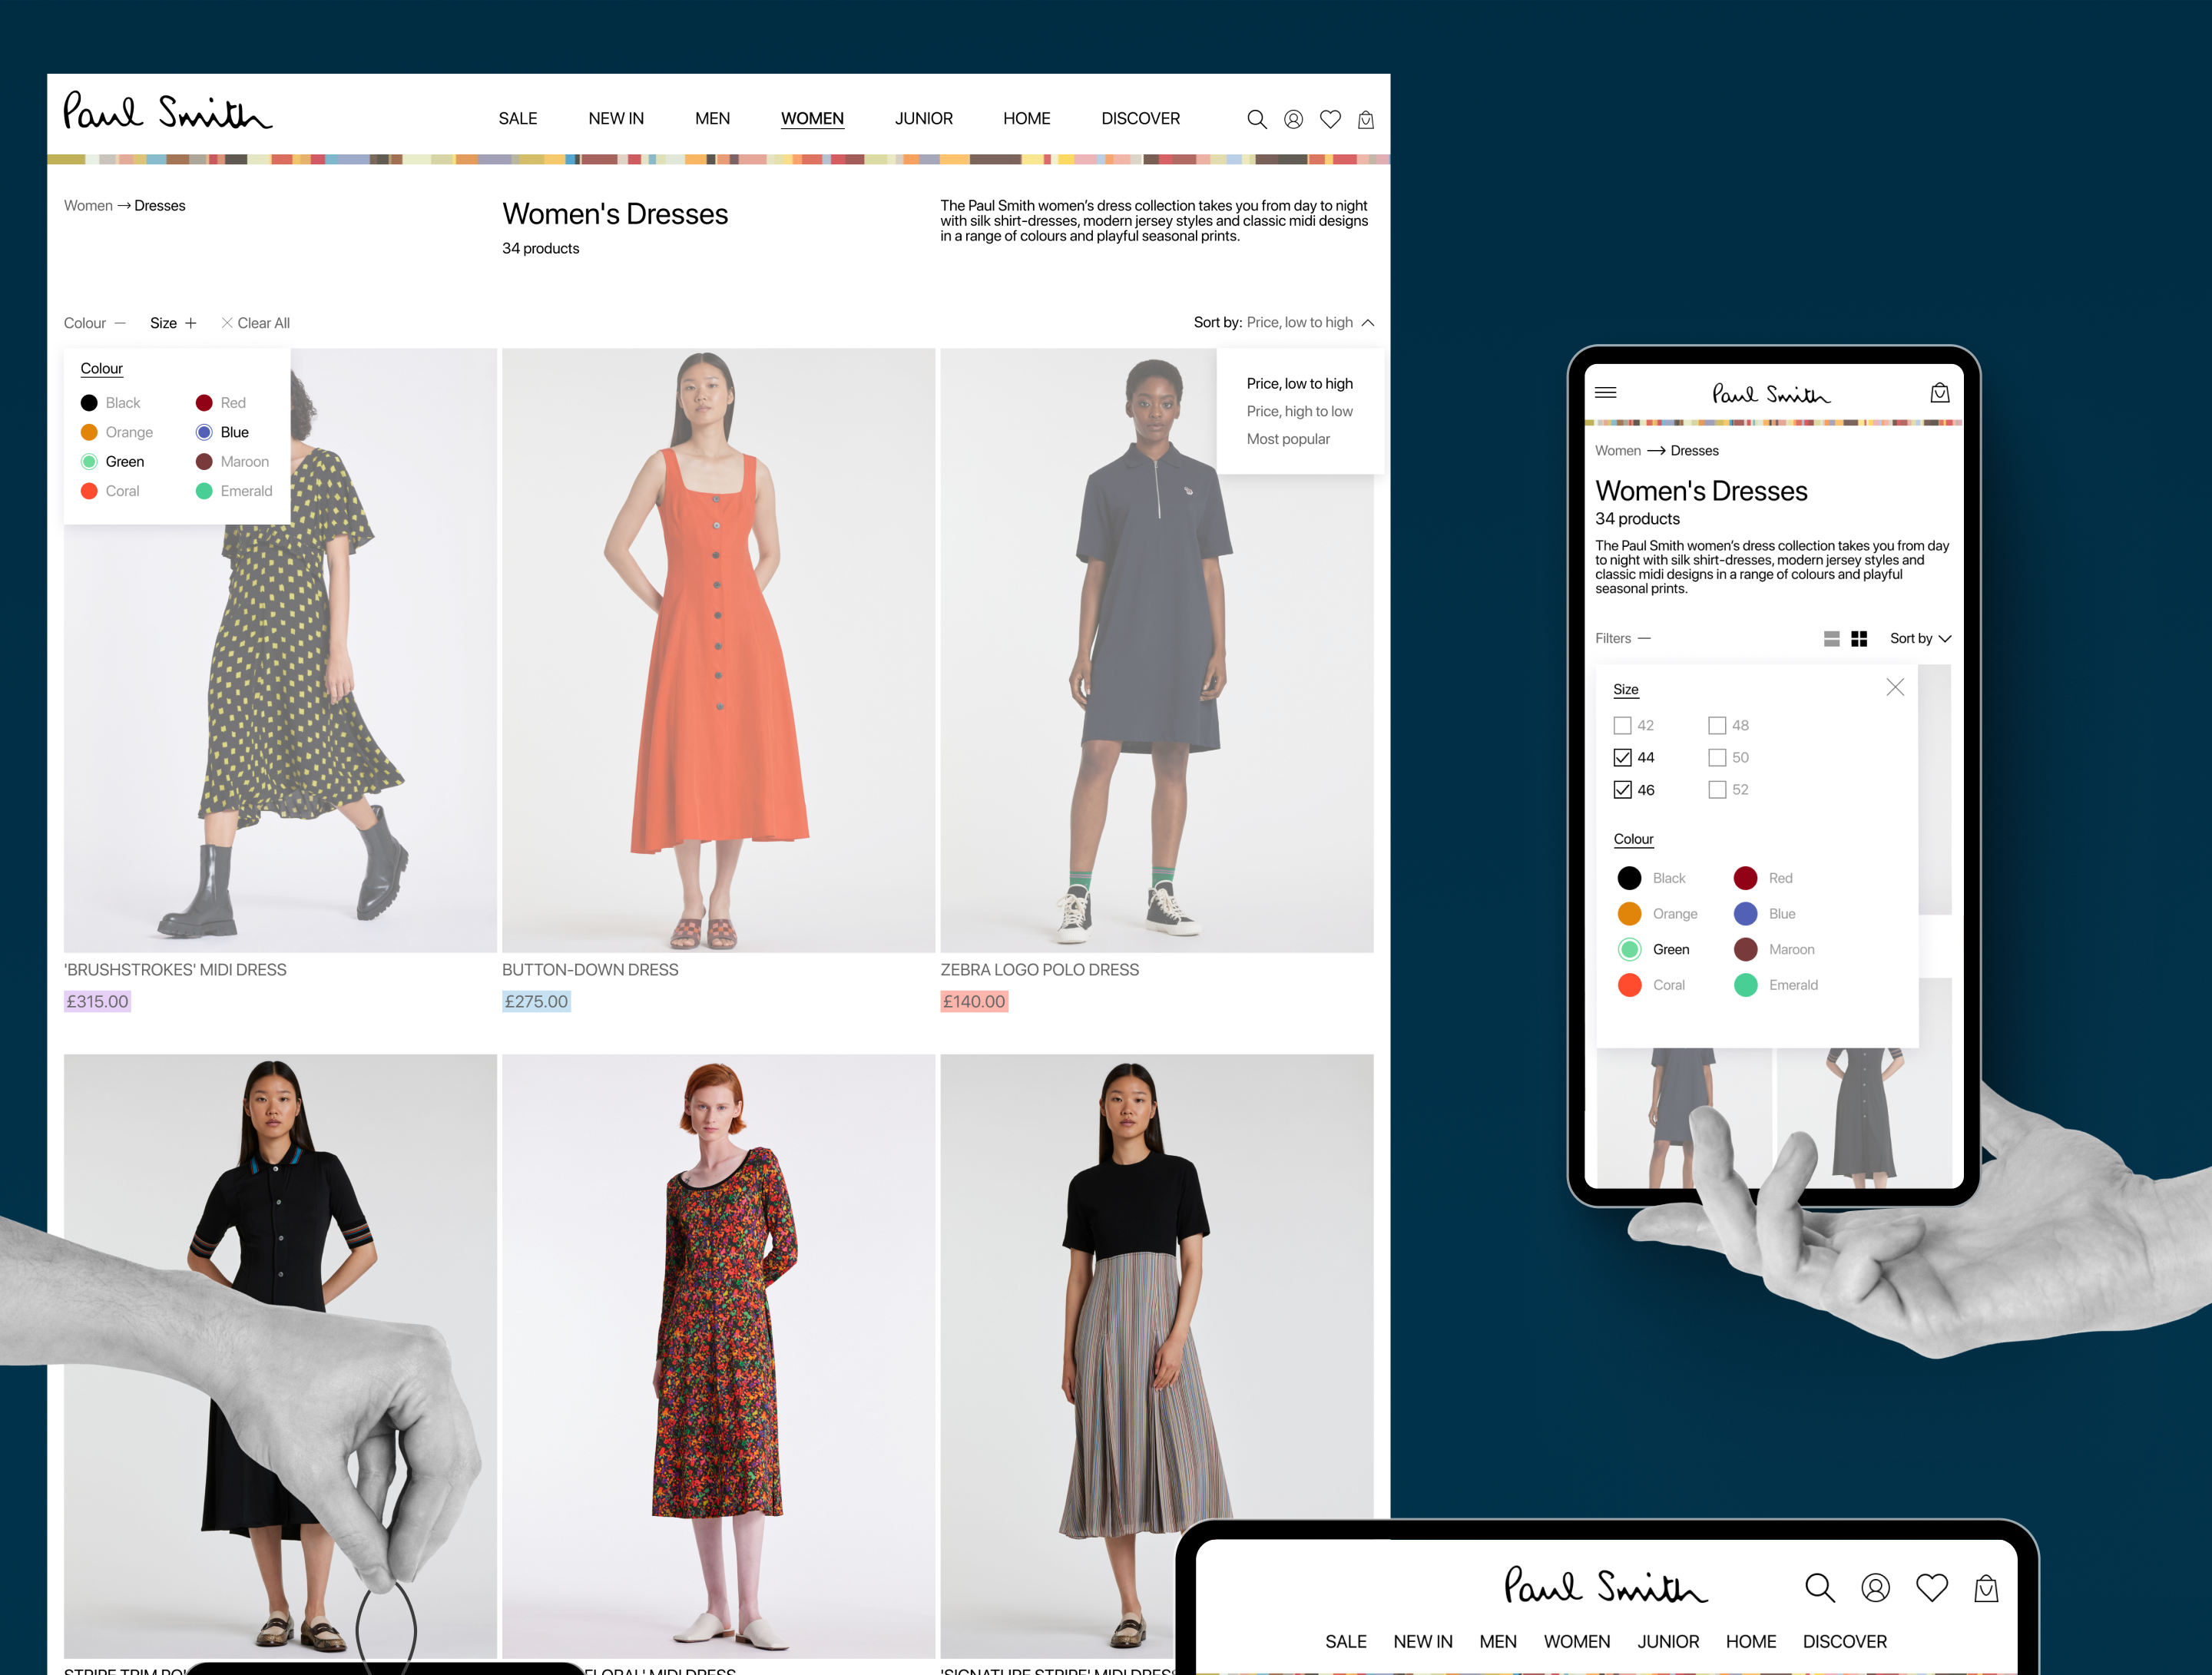This screenshot has width=2212, height=1675.
Task: Open the Button-Down Dress product image
Action: pos(718,650)
